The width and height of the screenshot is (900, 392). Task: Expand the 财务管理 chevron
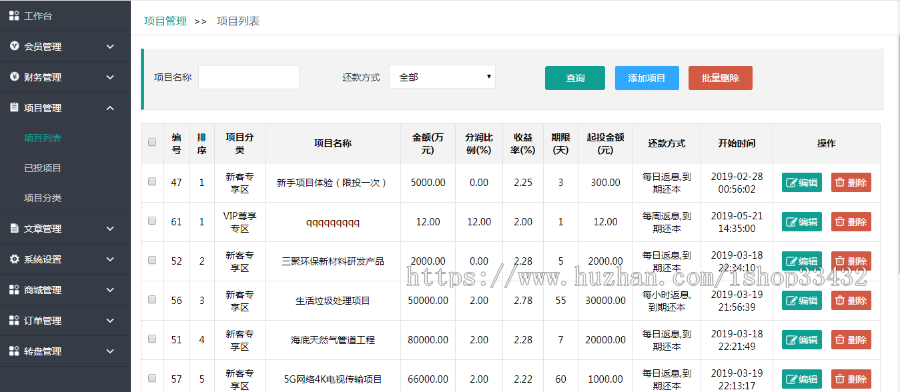(x=110, y=77)
